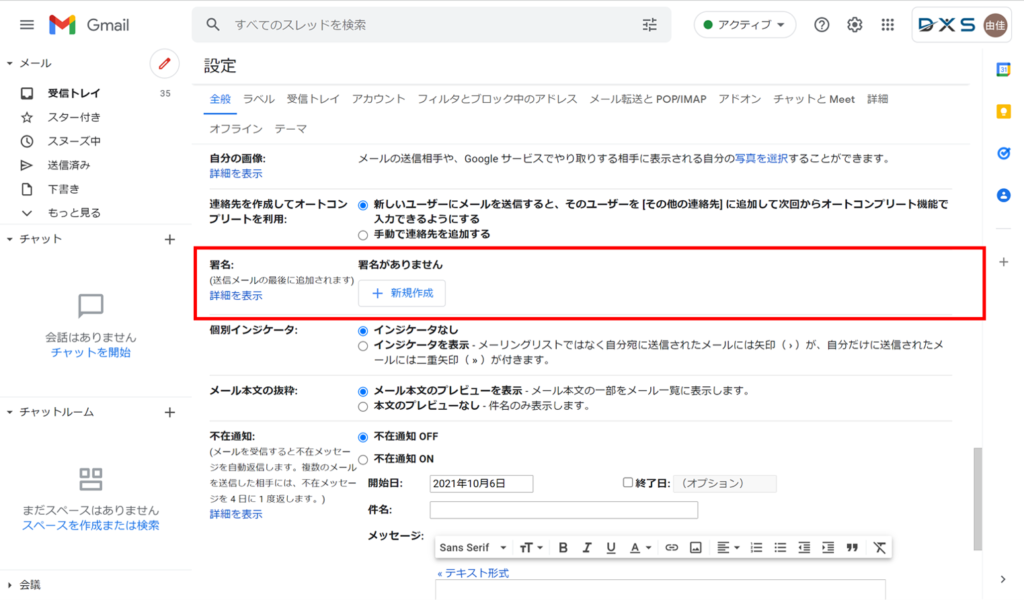Insert bulleted list in message toolbar

780,548
